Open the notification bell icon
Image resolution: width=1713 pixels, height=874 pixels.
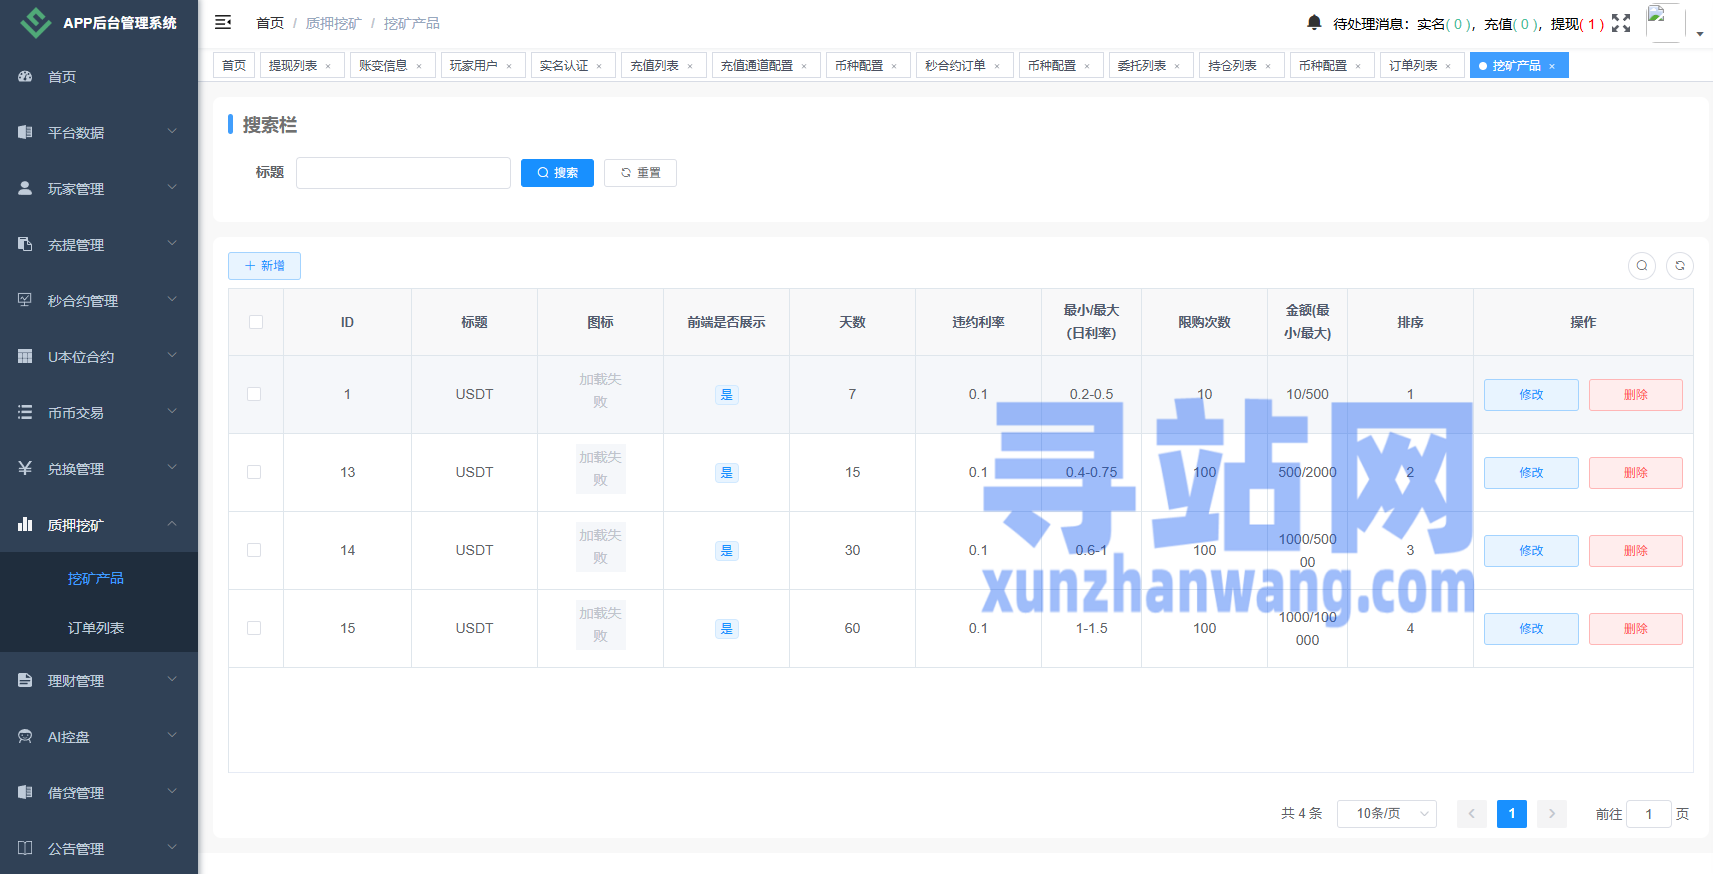(x=1314, y=22)
